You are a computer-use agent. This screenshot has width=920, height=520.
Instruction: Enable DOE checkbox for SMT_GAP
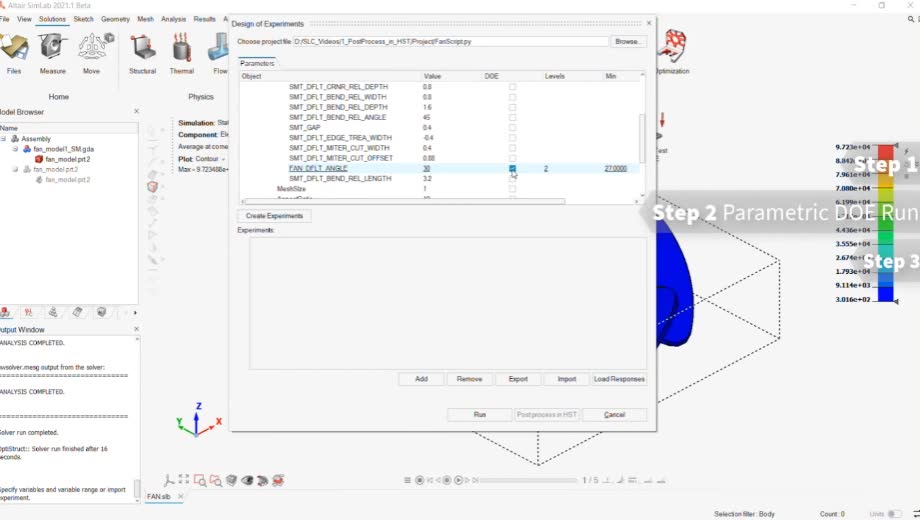click(513, 128)
